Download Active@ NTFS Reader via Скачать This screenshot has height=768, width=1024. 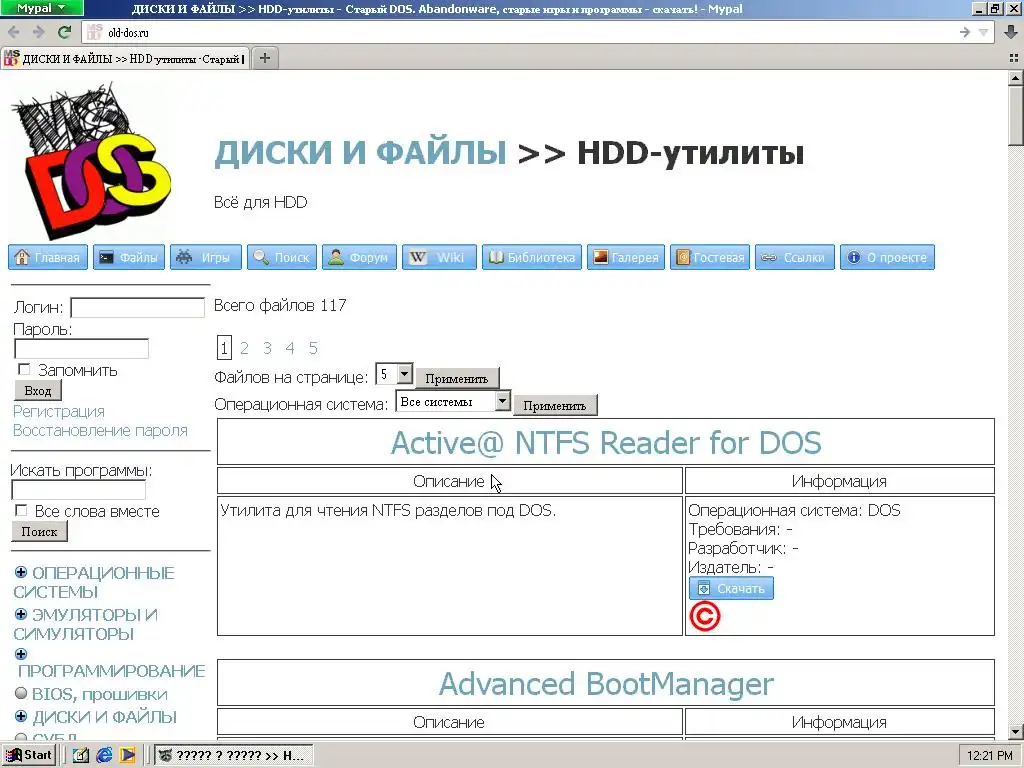[731, 588]
